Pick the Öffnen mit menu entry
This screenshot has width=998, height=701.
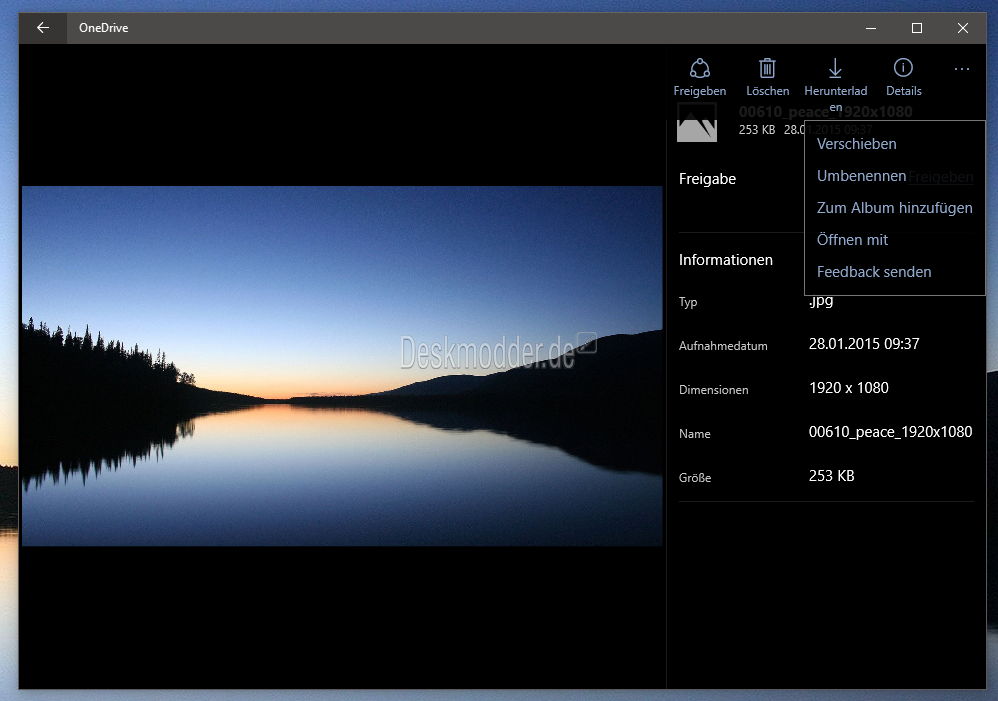click(x=894, y=239)
